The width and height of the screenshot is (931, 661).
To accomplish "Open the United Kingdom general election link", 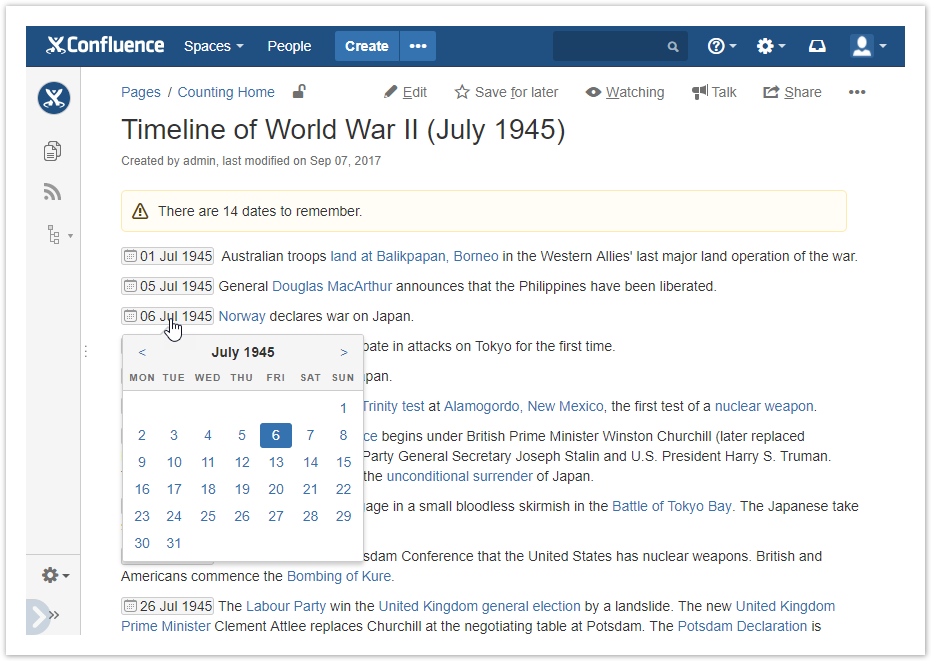I will point(480,606).
